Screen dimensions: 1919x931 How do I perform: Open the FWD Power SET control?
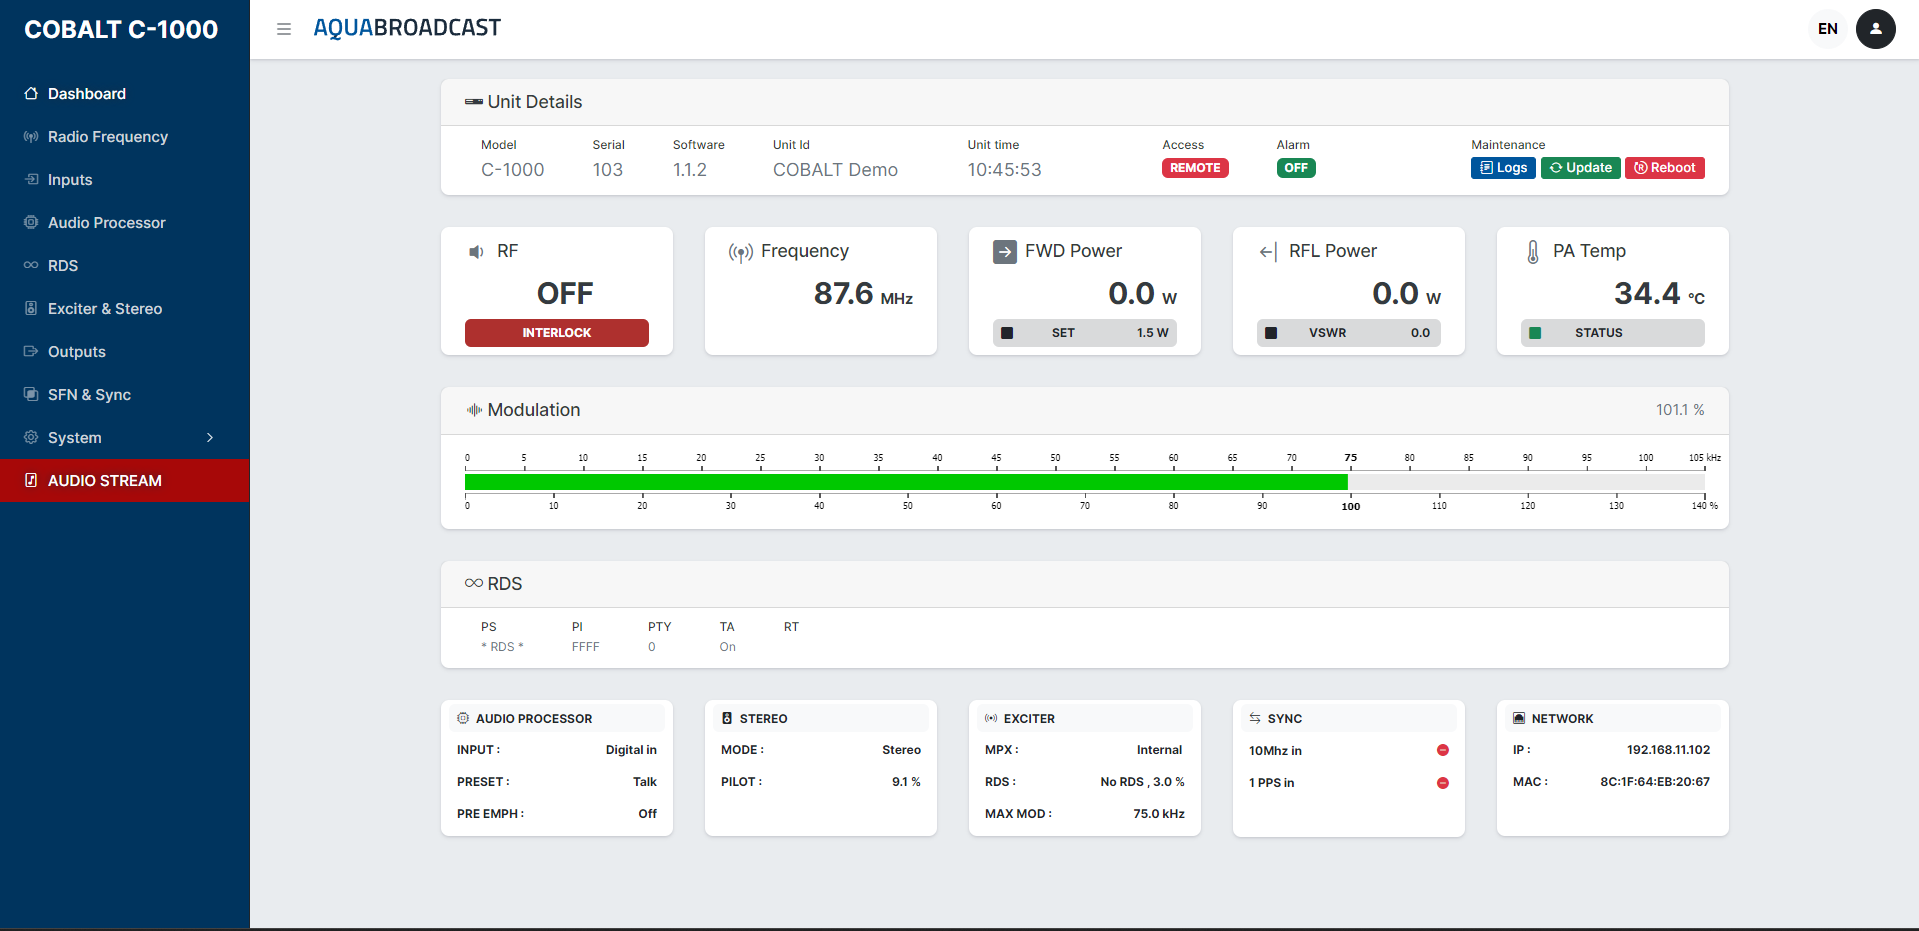pos(1084,333)
